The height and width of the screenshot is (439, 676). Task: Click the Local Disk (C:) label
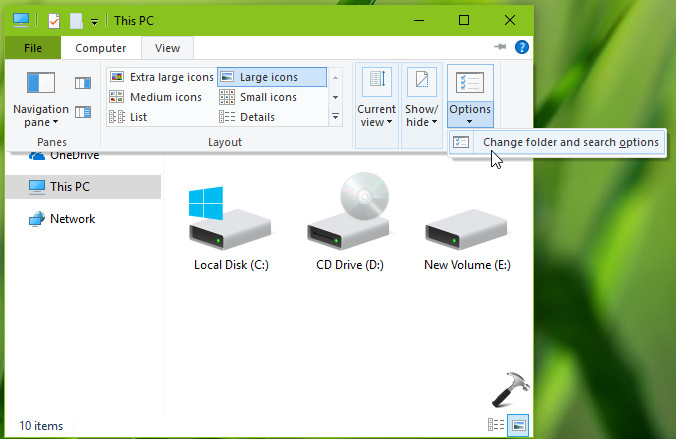231,265
